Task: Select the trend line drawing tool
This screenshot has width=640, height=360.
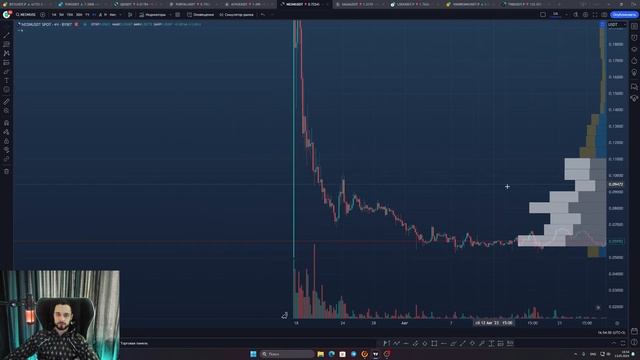Action: 7,35
